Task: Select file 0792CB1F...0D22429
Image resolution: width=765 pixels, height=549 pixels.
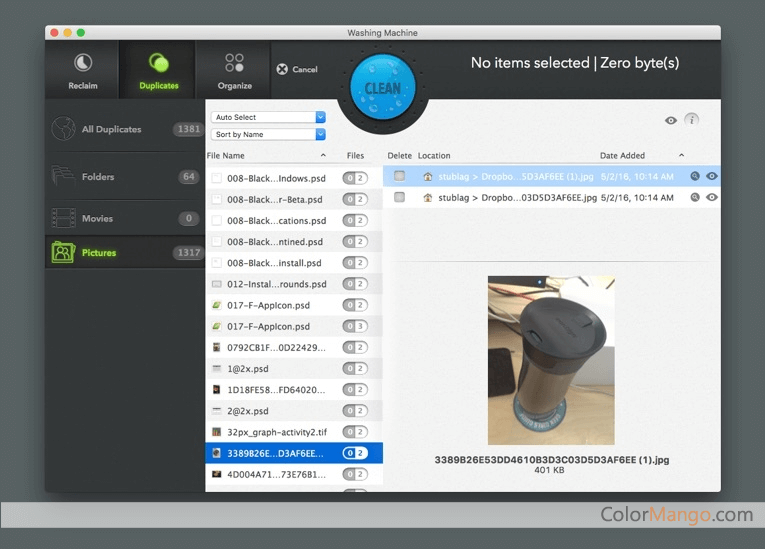Action: pyautogui.click(x=294, y=347)
